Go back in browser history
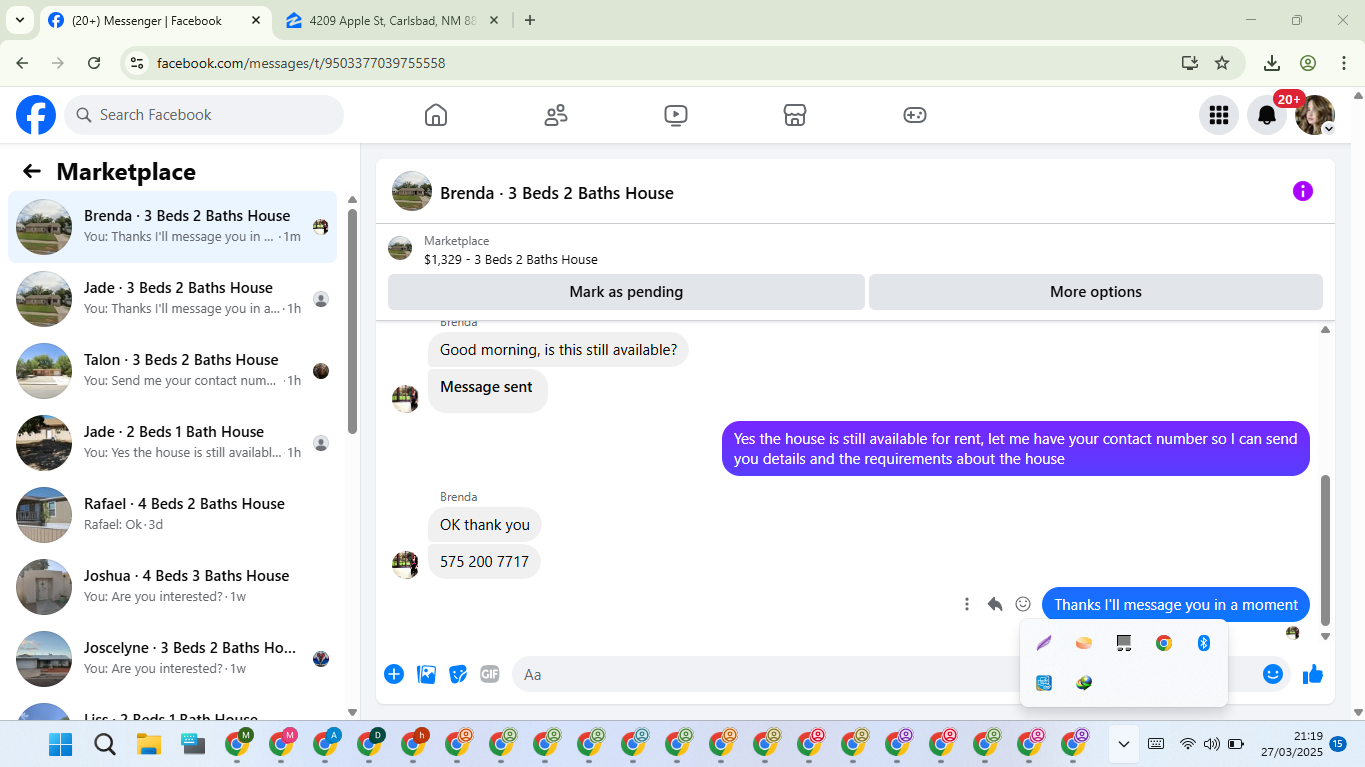This screenshot has width=1365, height=767. 22,63
